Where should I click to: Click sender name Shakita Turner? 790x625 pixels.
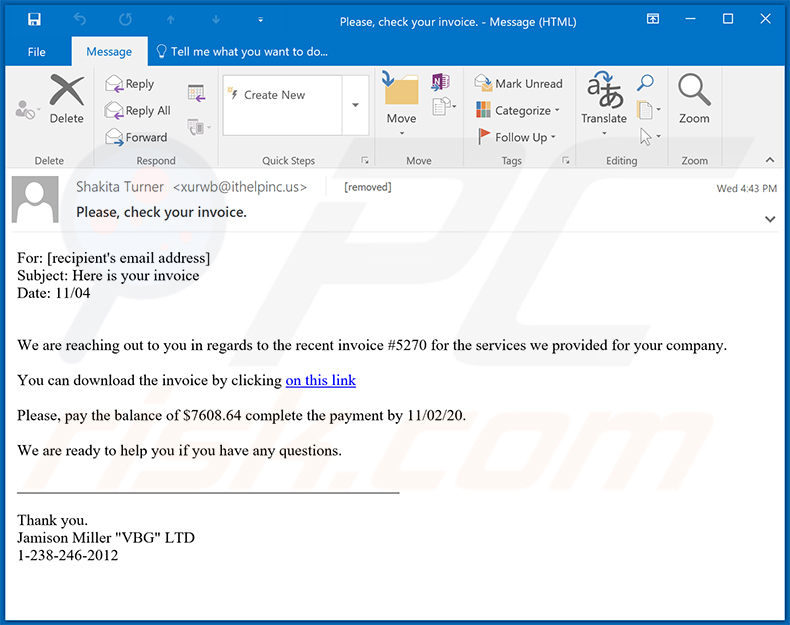pyautogui.click(x=120, y=187)
